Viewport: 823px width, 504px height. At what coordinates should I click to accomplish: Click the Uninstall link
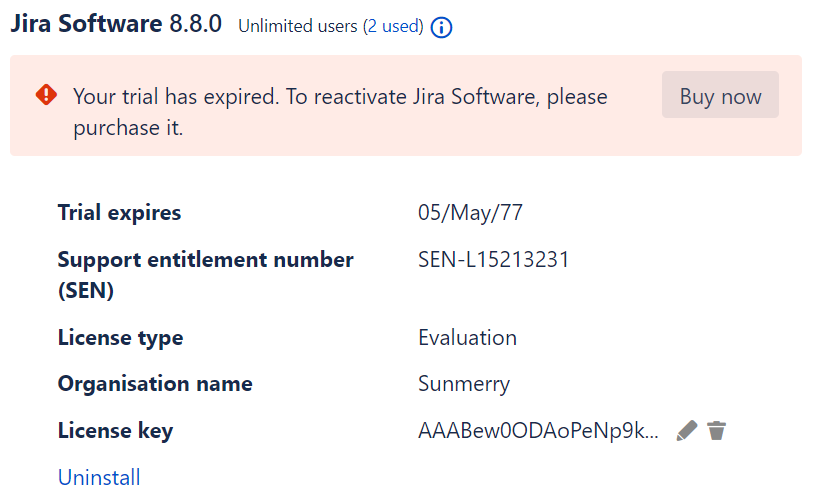(x=99, y=477)
